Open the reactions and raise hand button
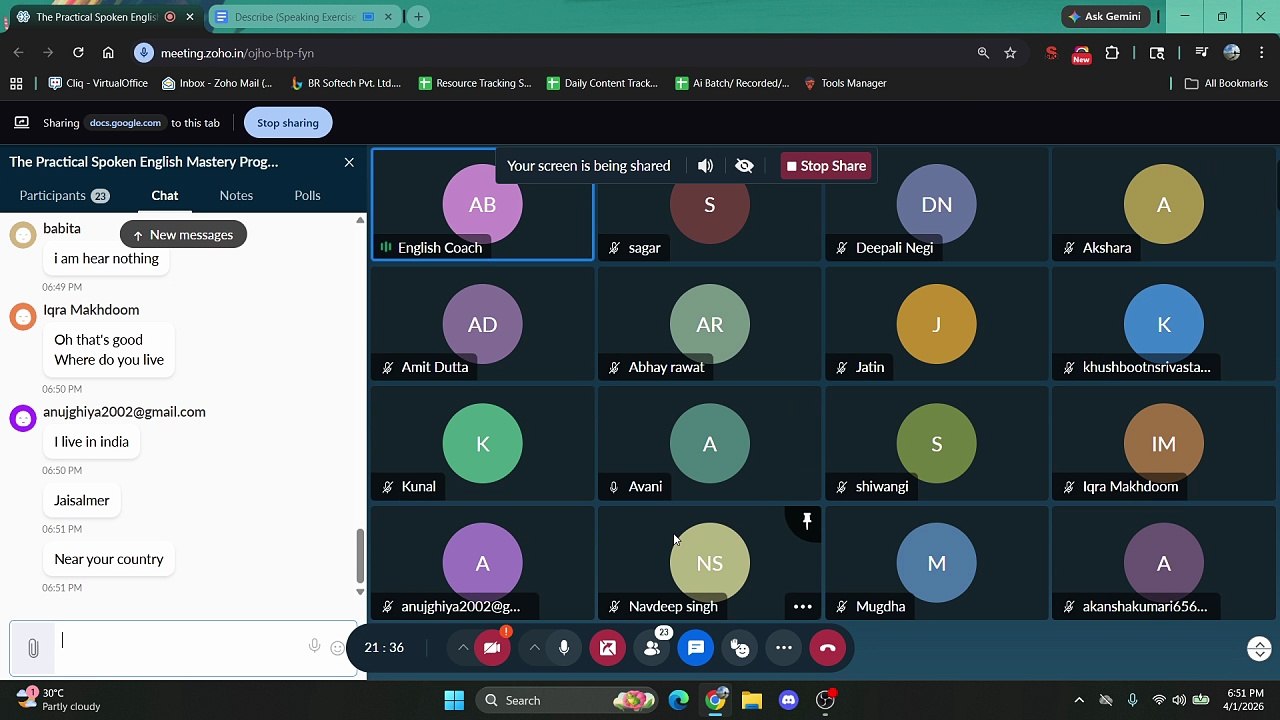1280x720 pixels. tap(740, 648)
